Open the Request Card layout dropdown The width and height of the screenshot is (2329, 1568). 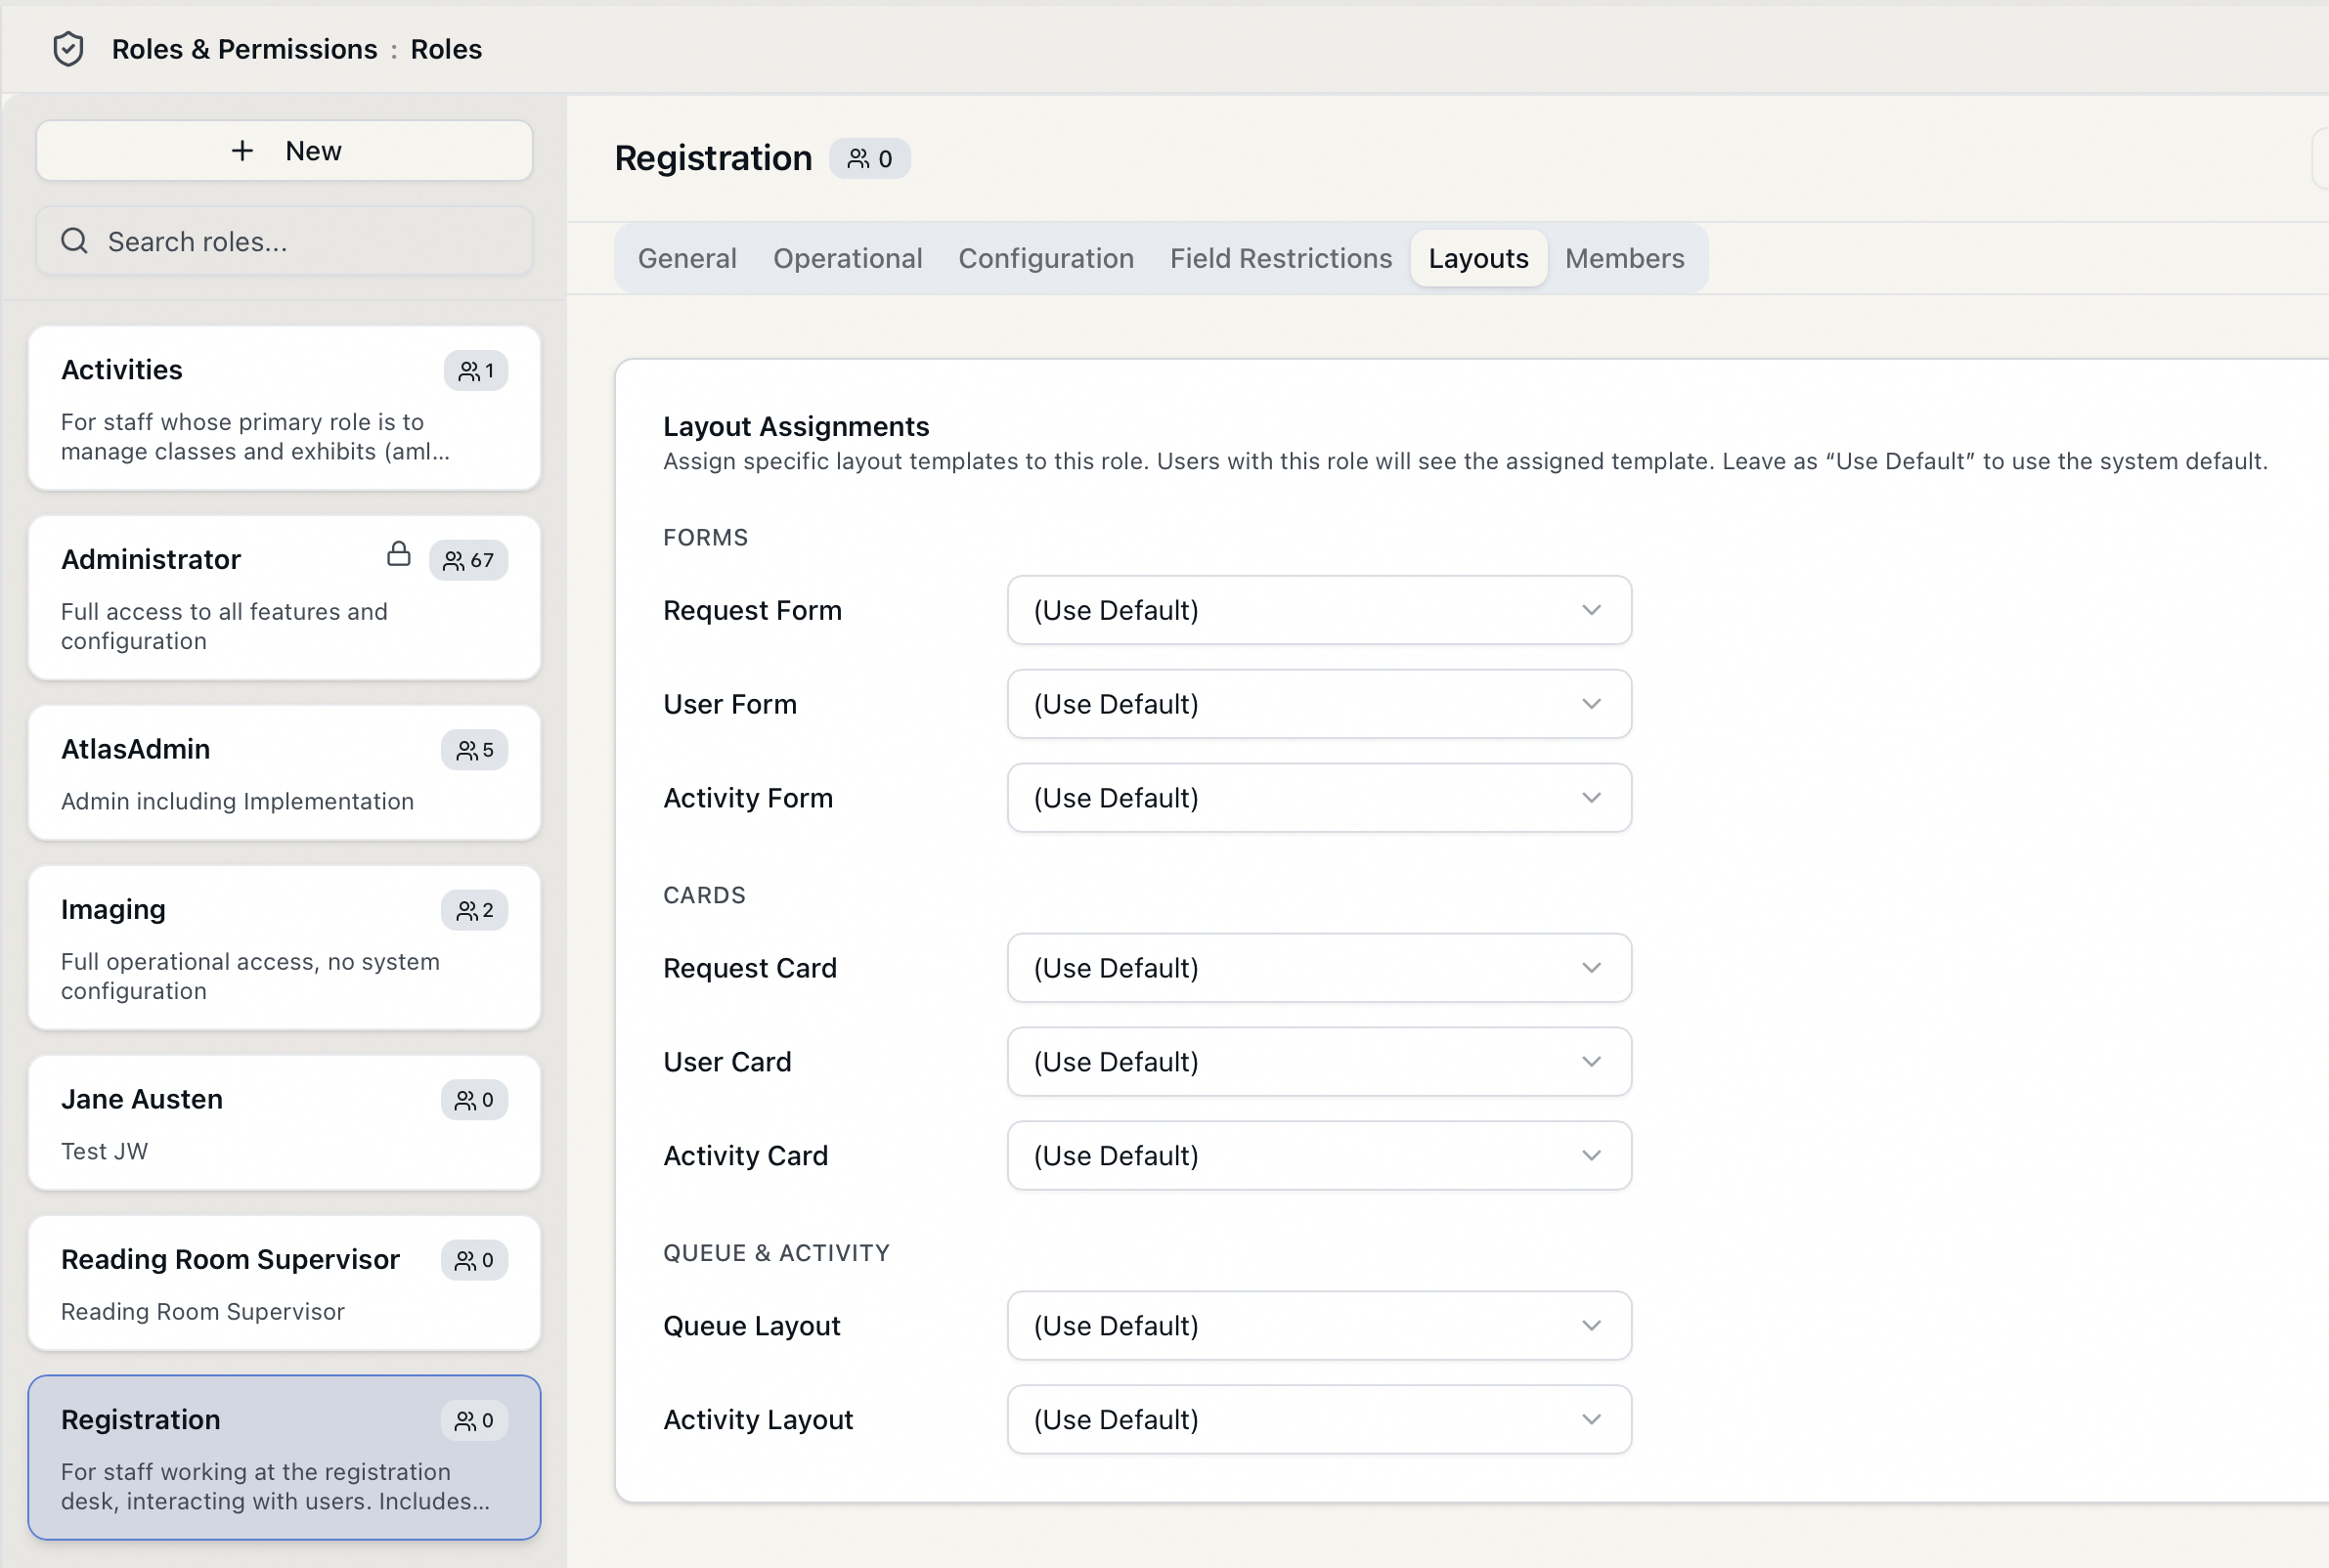coord(1319,968)
